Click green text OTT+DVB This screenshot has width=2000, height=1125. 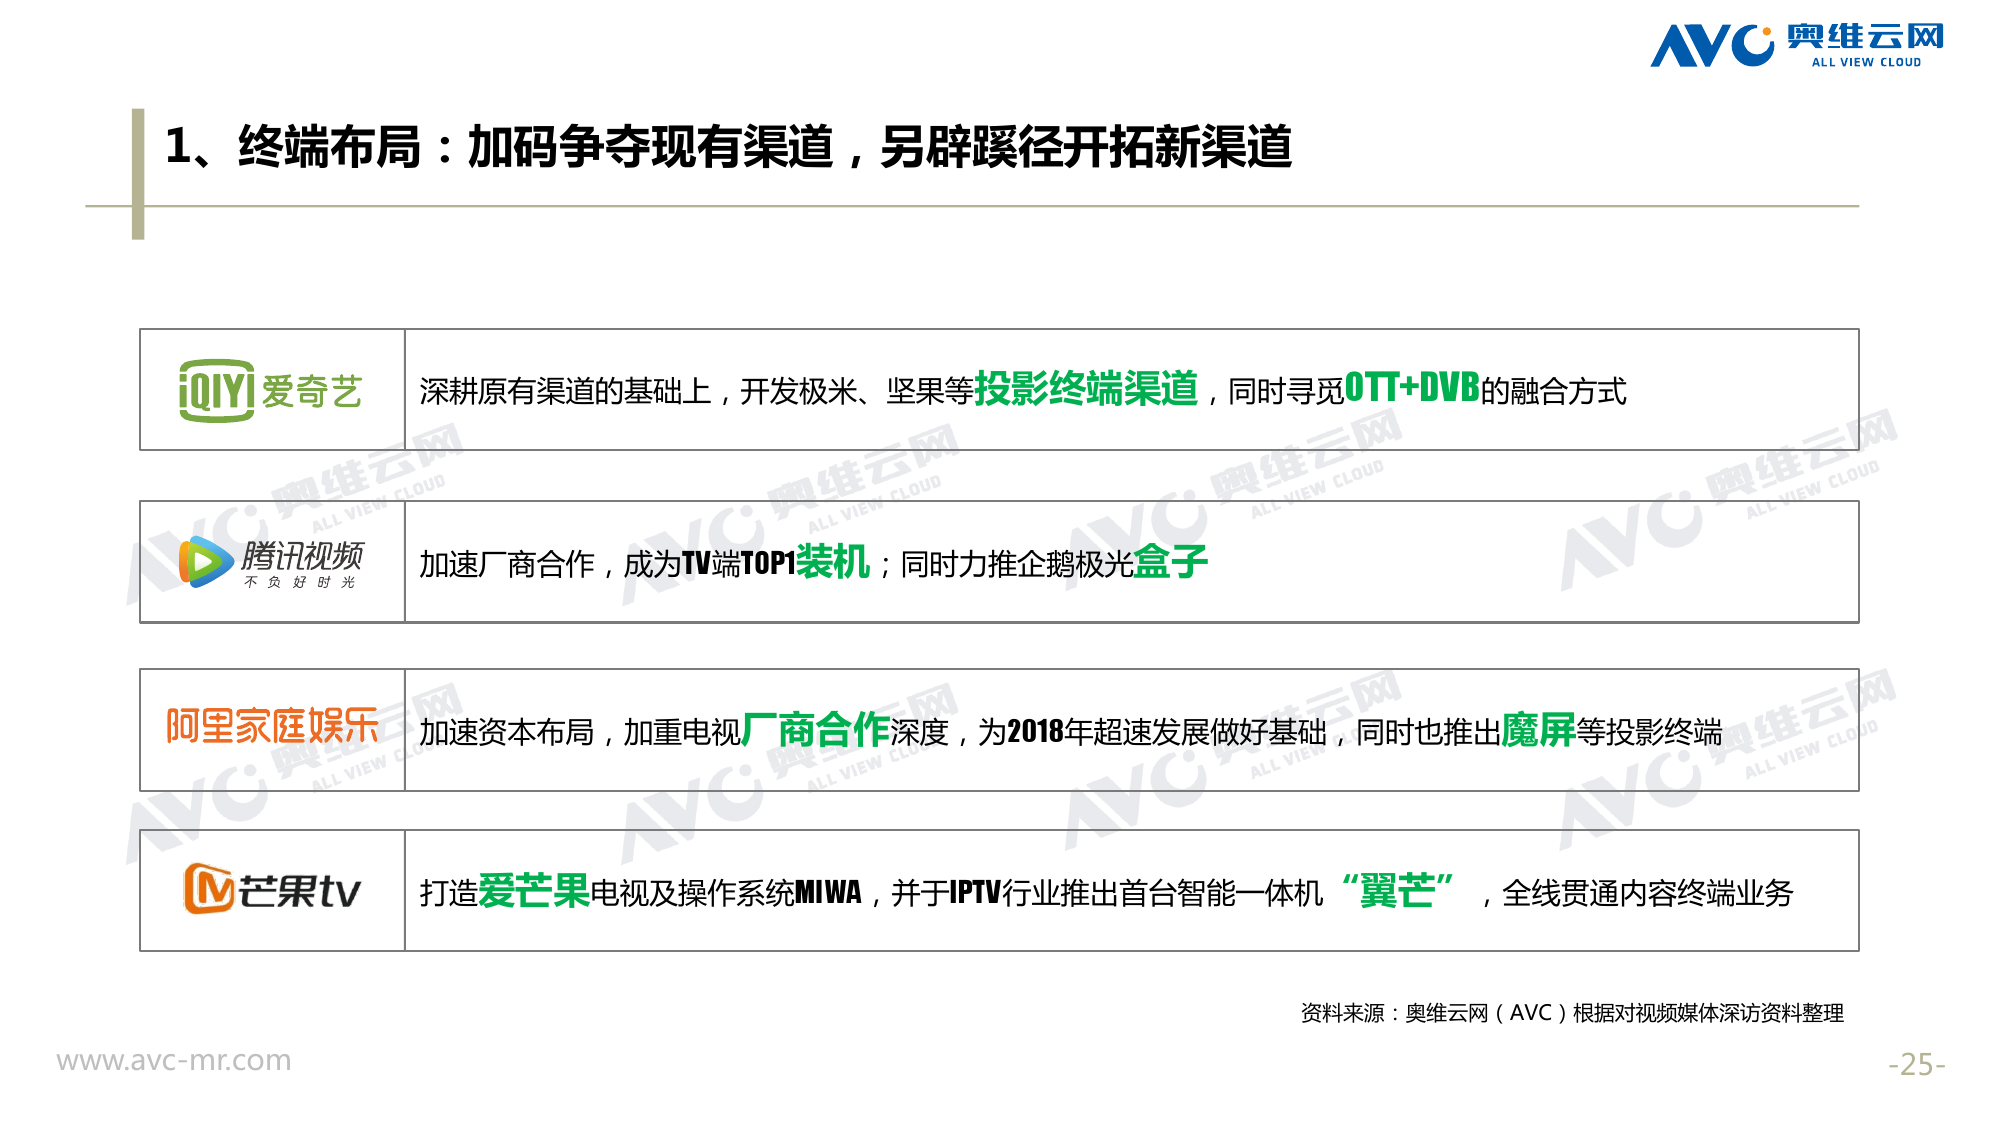click(1411, 388)
